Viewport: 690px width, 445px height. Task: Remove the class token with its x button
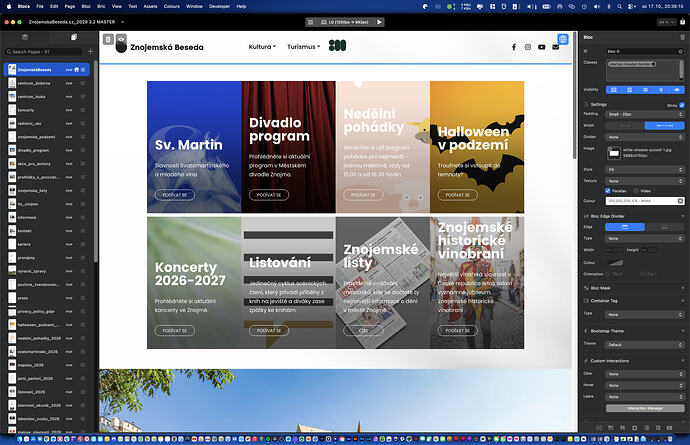[x=653, y=64]
